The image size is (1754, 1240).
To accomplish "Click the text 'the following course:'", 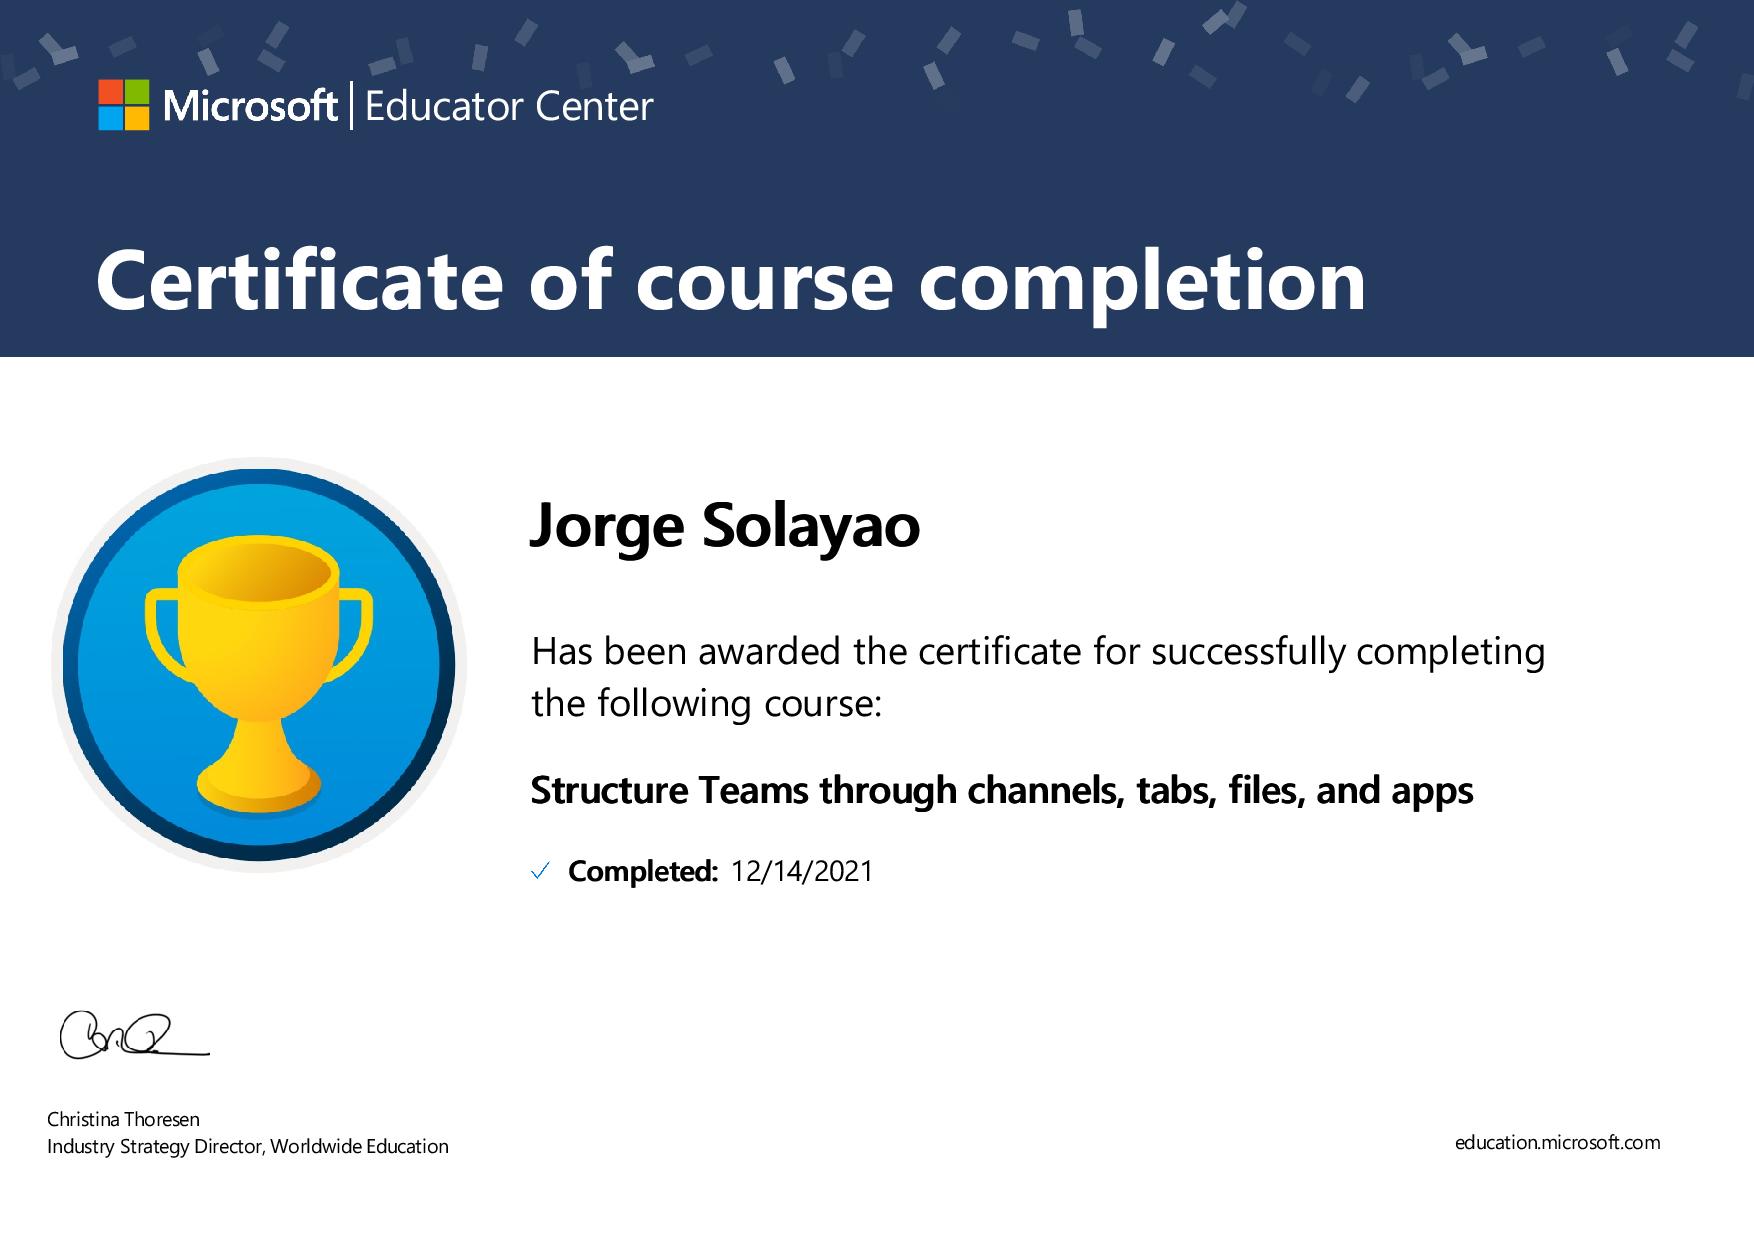I will tap(707, 703).
